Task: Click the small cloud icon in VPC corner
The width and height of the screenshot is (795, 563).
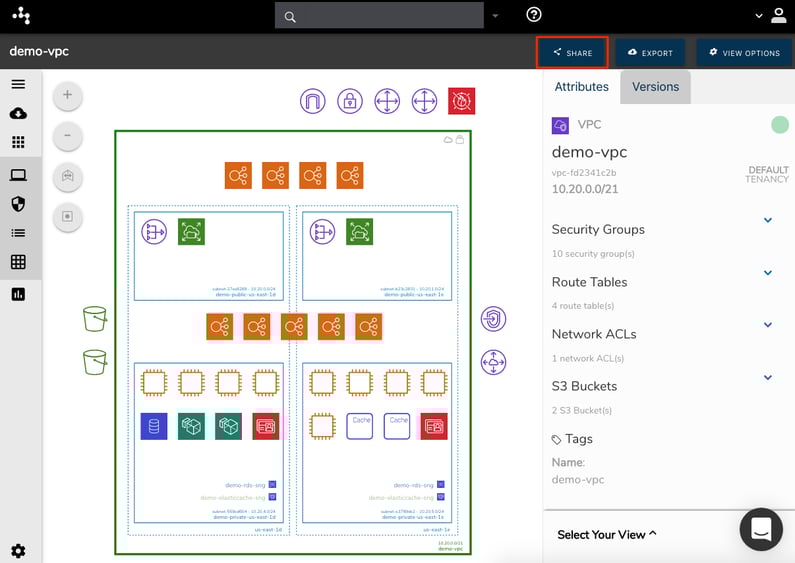Action: [448, 140]
